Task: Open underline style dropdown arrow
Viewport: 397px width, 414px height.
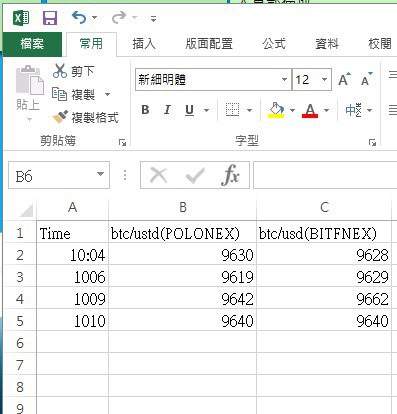Action: (206, 110)
